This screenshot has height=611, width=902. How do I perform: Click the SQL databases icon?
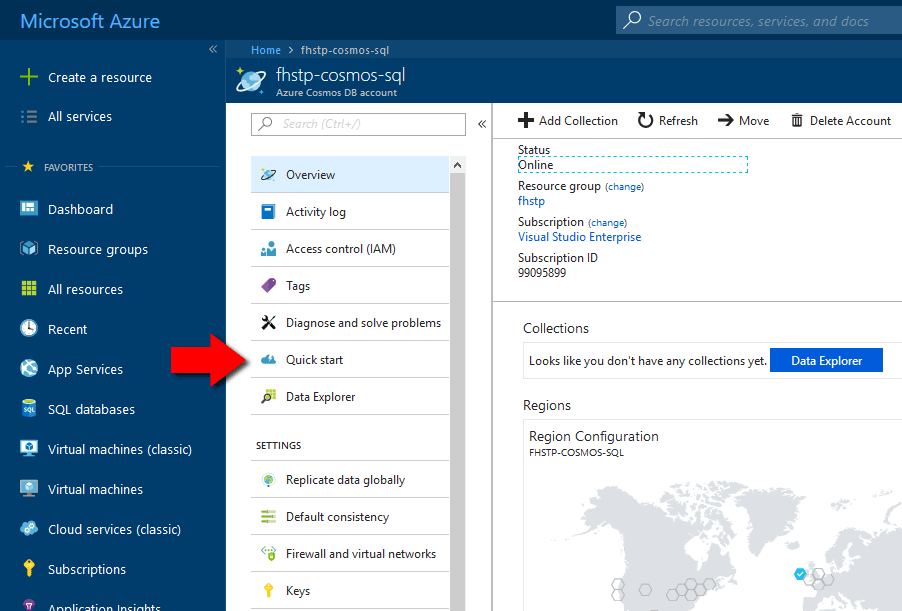pos(29,408)
